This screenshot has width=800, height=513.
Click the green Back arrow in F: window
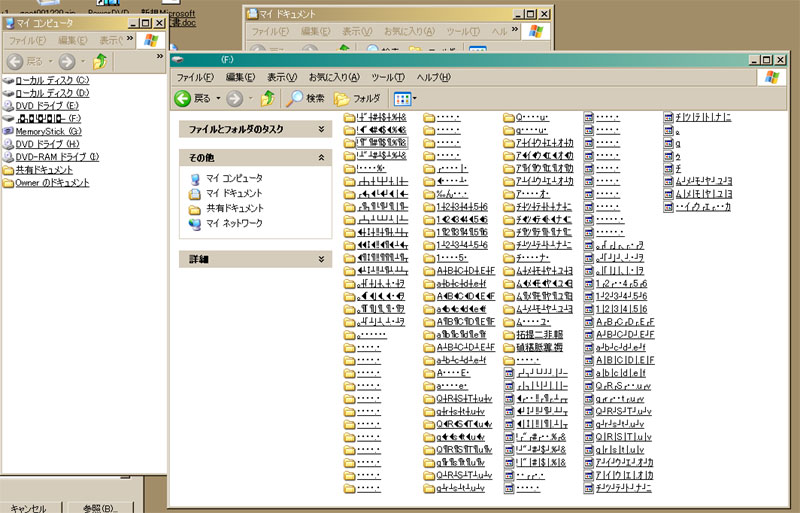[x=183, y=98]
